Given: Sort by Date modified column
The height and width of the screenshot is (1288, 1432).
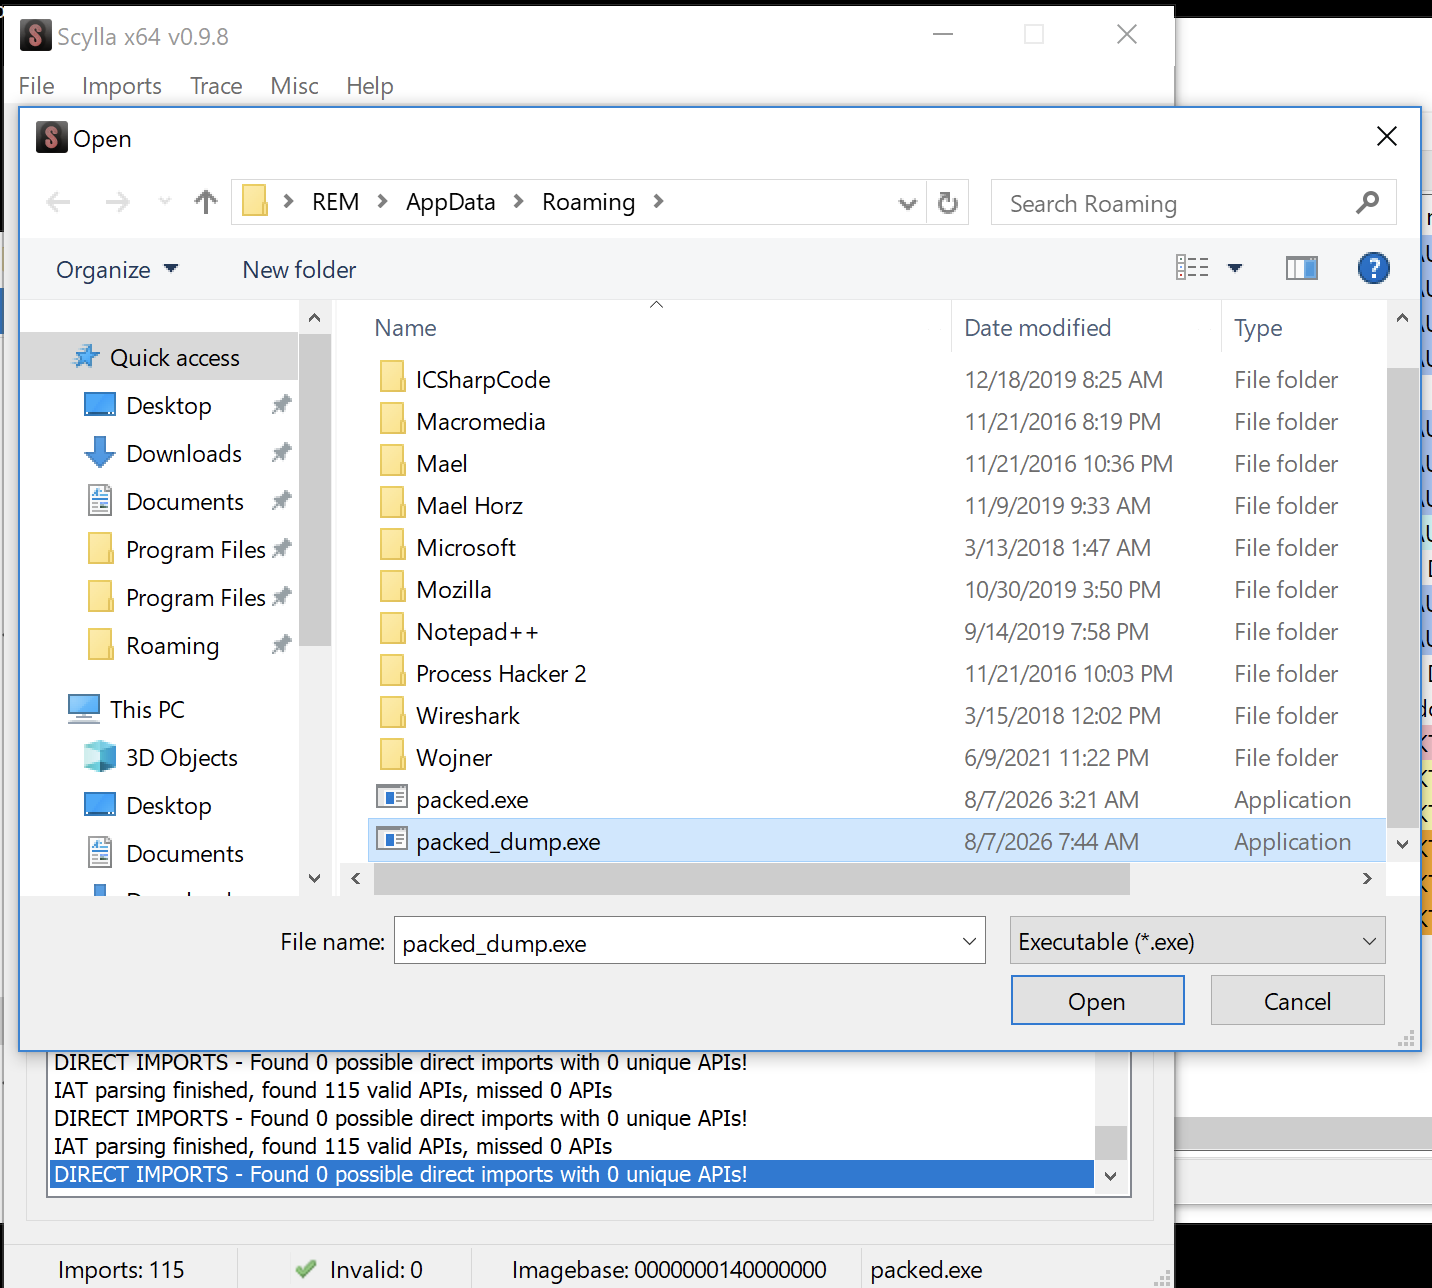Looking at the screenshot, I should coord(1037,327).
